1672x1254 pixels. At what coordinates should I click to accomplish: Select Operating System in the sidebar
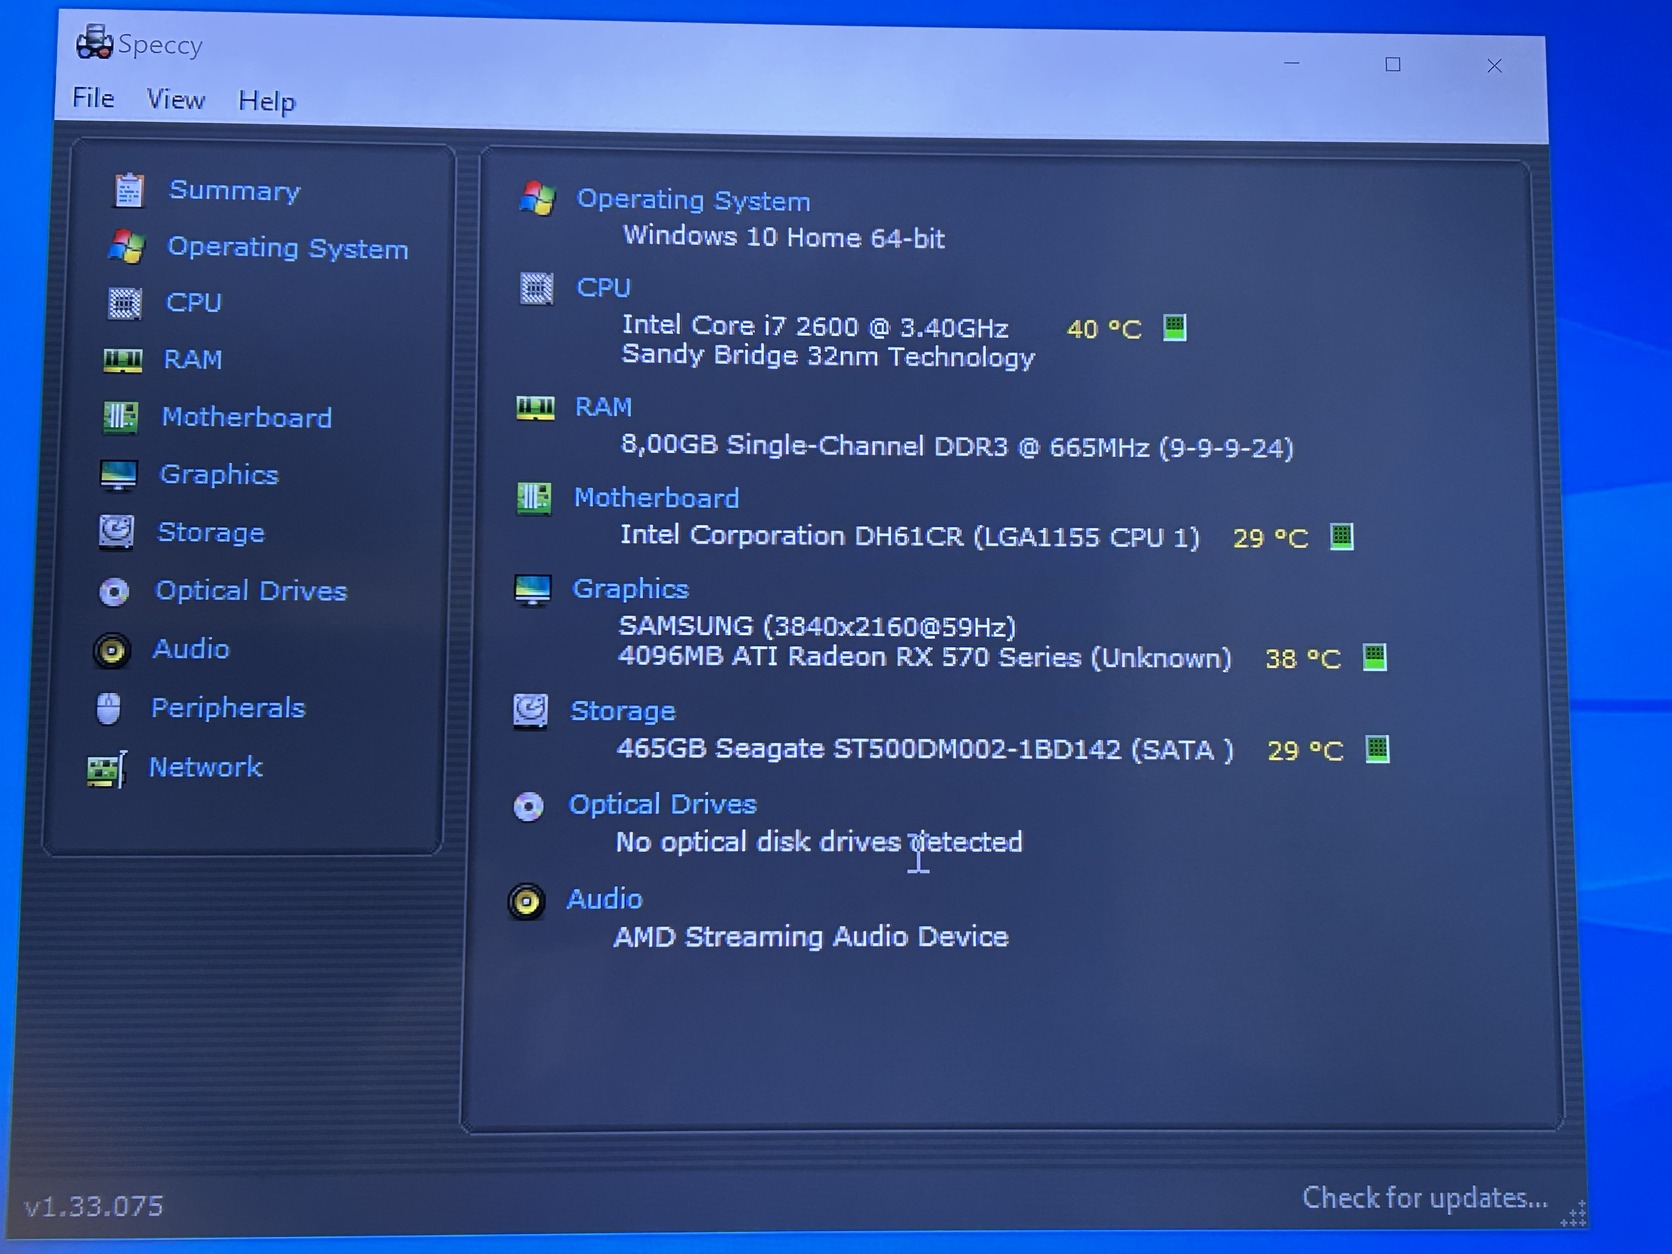pos(288,248)
